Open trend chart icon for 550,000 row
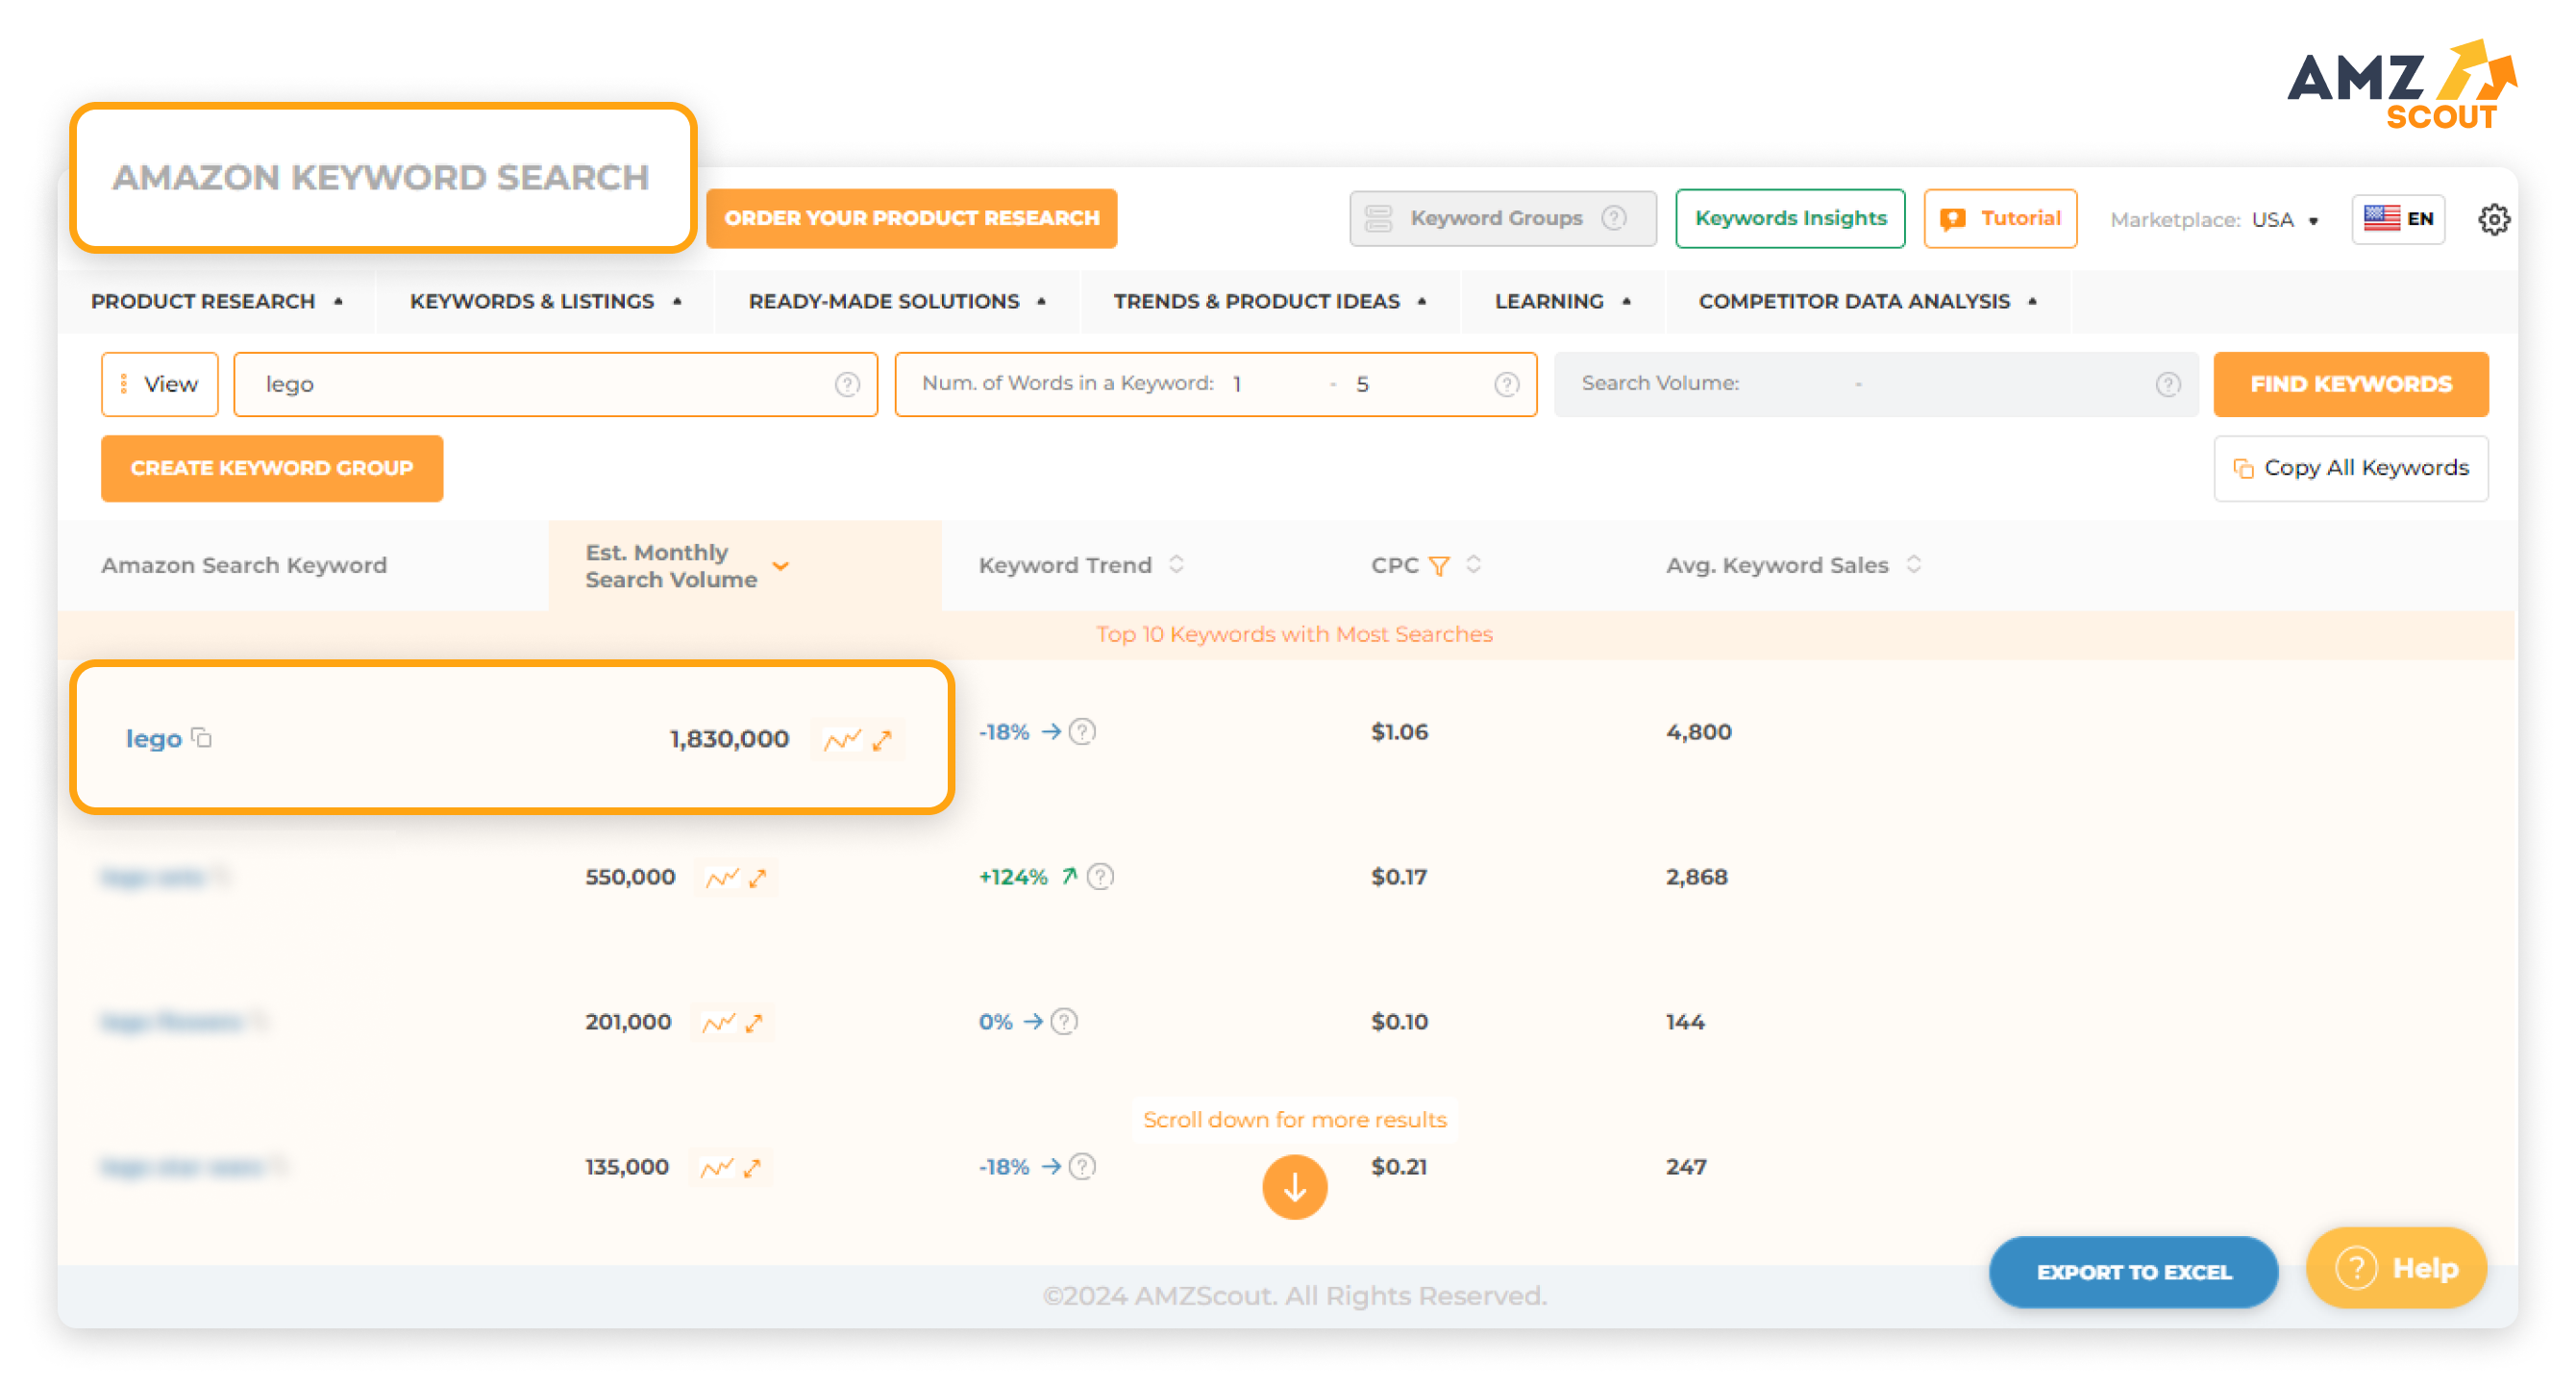This screenshot has width=2576, height=1386. point(721,878)
